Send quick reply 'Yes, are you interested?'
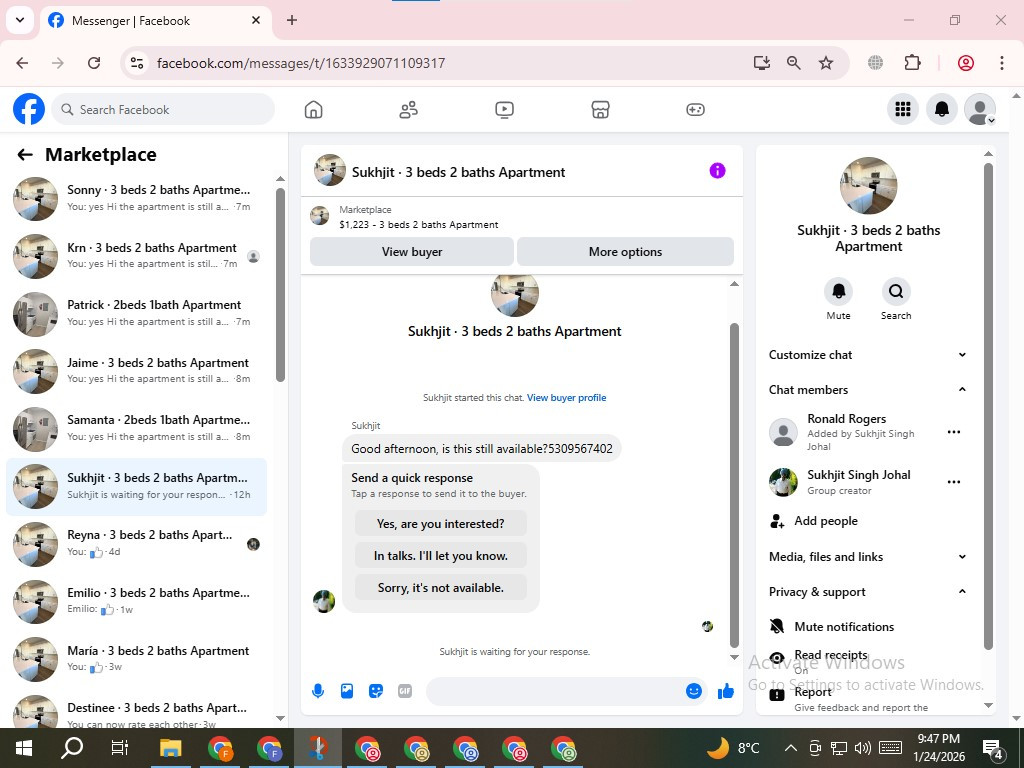Screen dimensions: 1024x768 441,524
